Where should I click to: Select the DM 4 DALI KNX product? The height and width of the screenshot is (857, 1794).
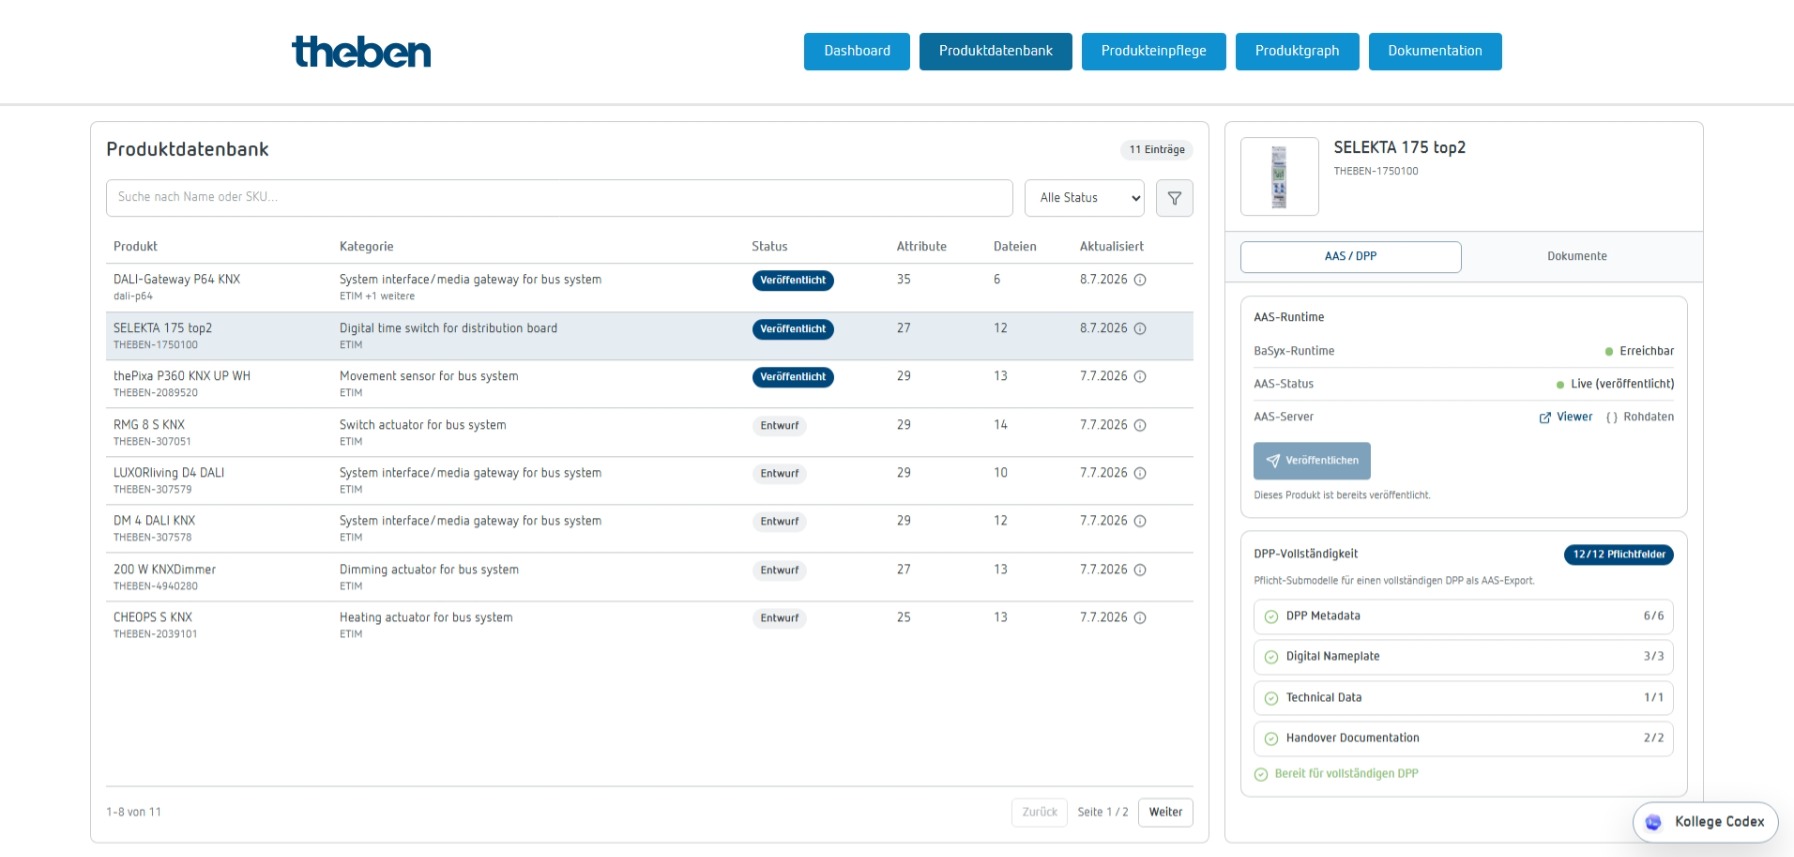(650, 528)
